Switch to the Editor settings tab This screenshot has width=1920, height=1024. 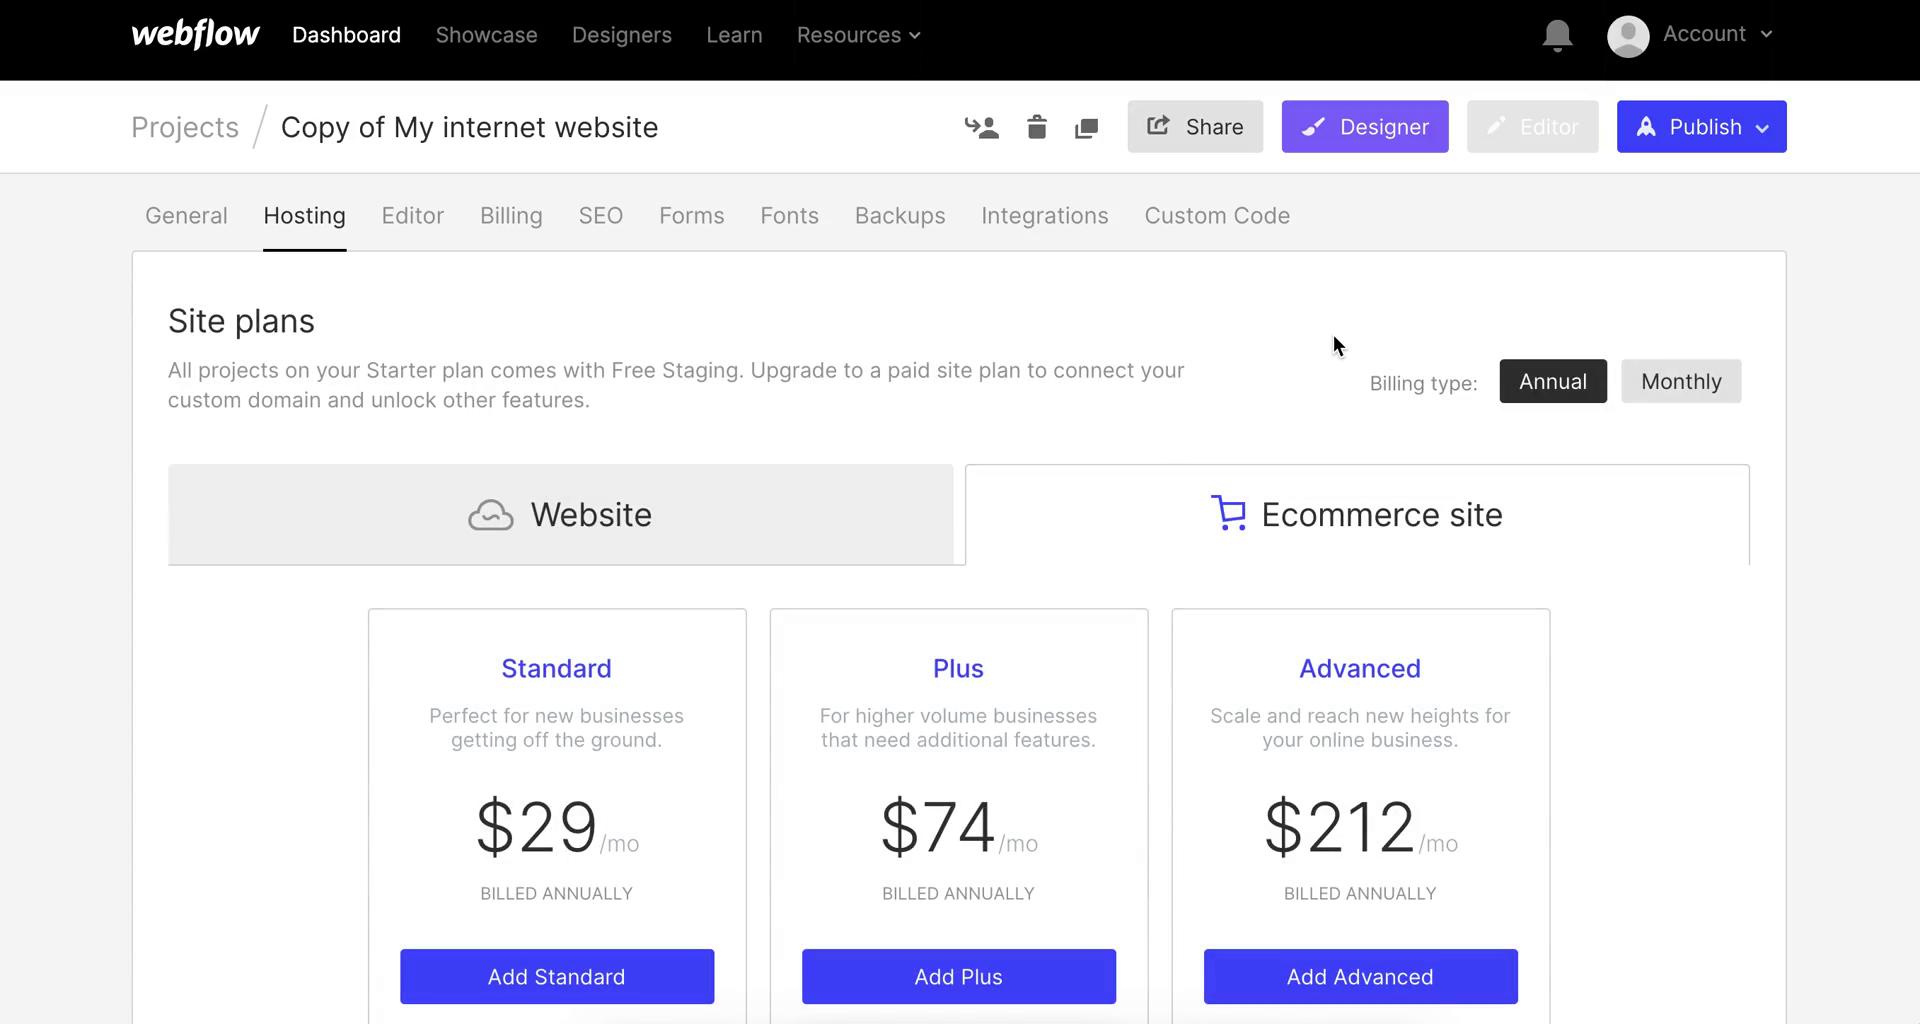[413, 216]
